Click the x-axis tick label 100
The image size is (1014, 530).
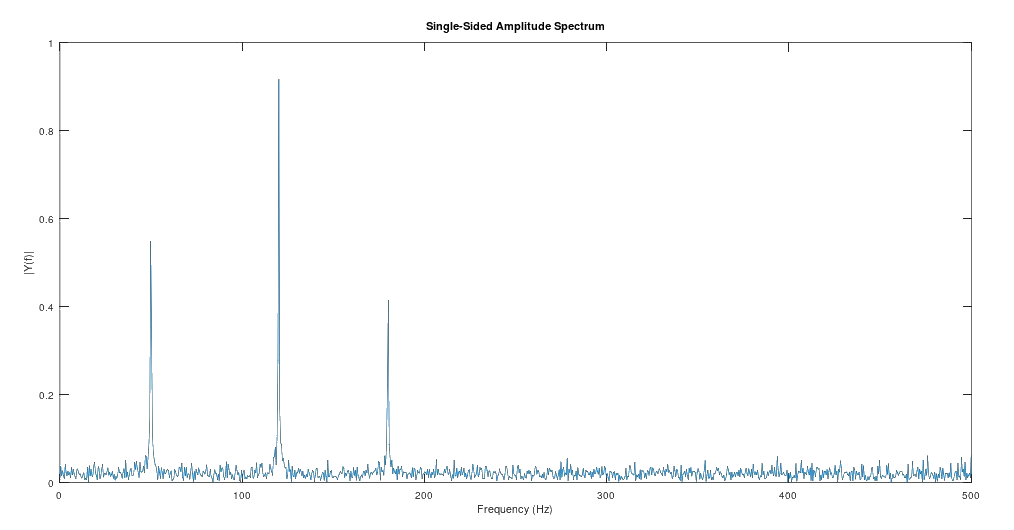click(x=241, y=496)
